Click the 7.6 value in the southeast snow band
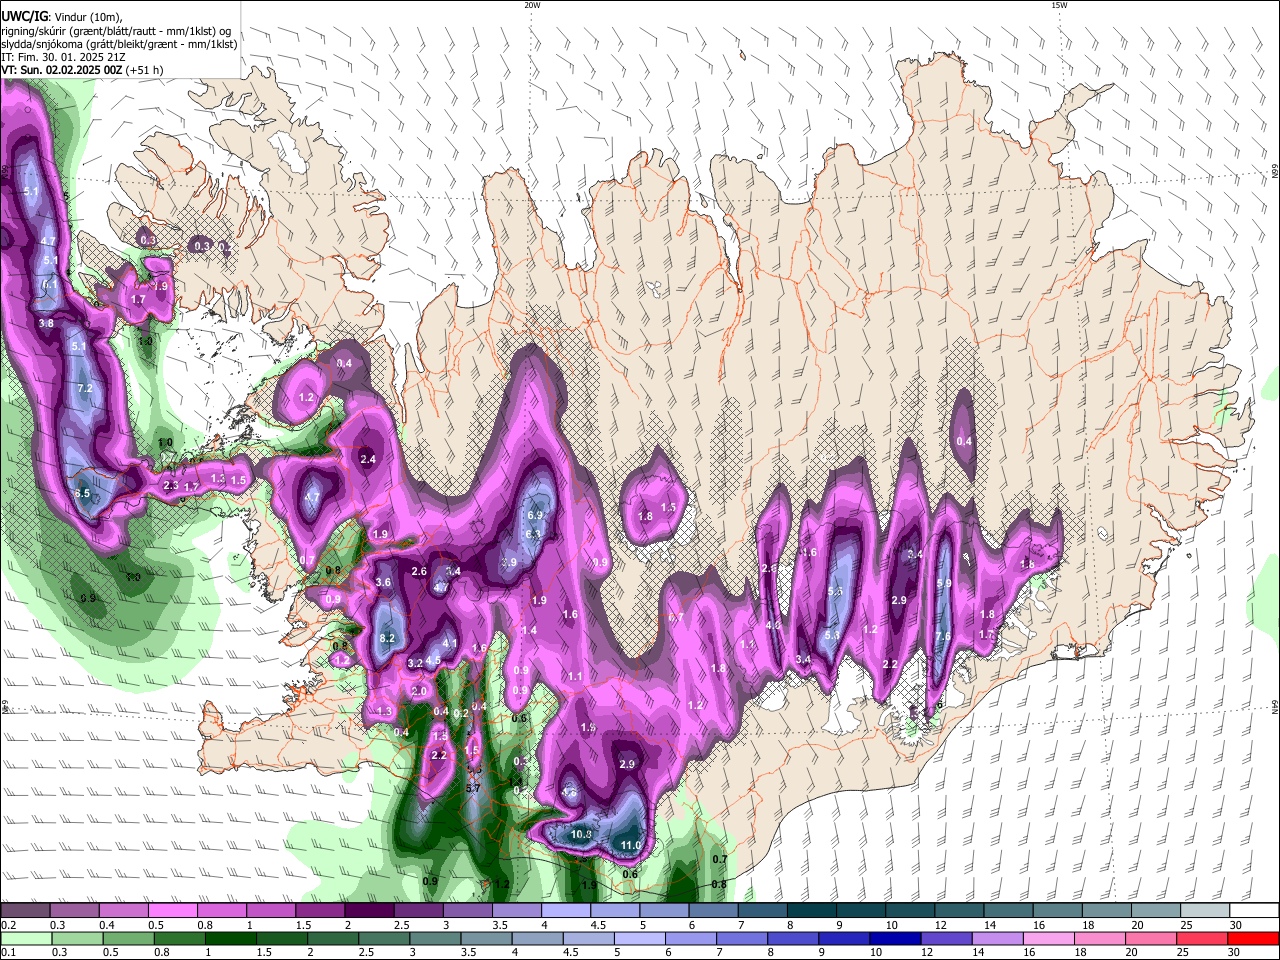Screen dimensions: 1280x960 click(x=942, y=637)
